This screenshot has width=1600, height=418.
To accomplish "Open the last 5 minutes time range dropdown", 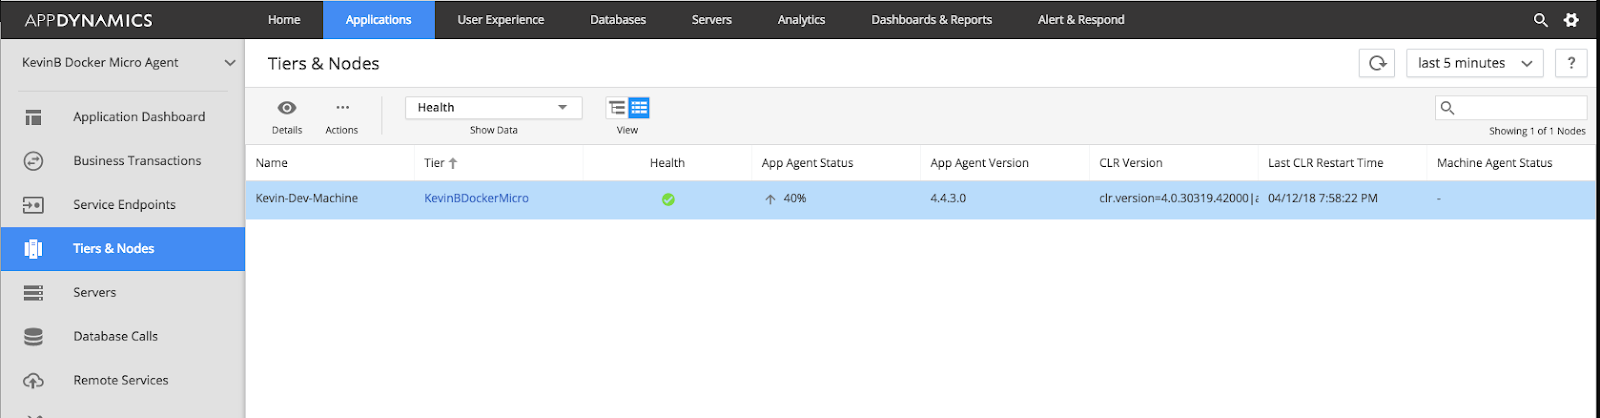I will coord(1475,63).
